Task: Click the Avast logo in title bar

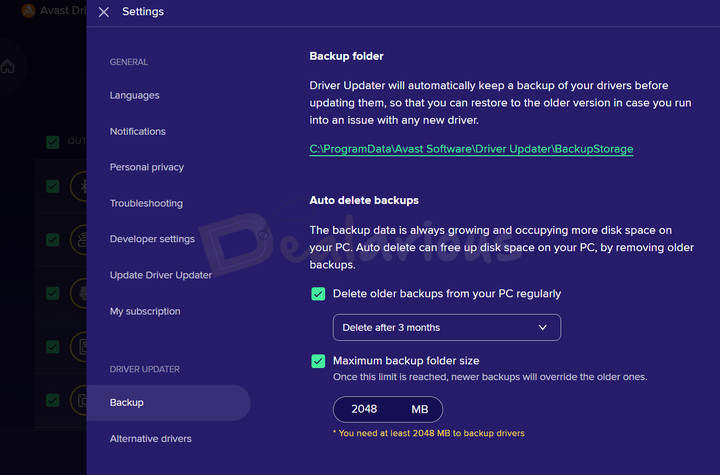Action: click(27, 12)
